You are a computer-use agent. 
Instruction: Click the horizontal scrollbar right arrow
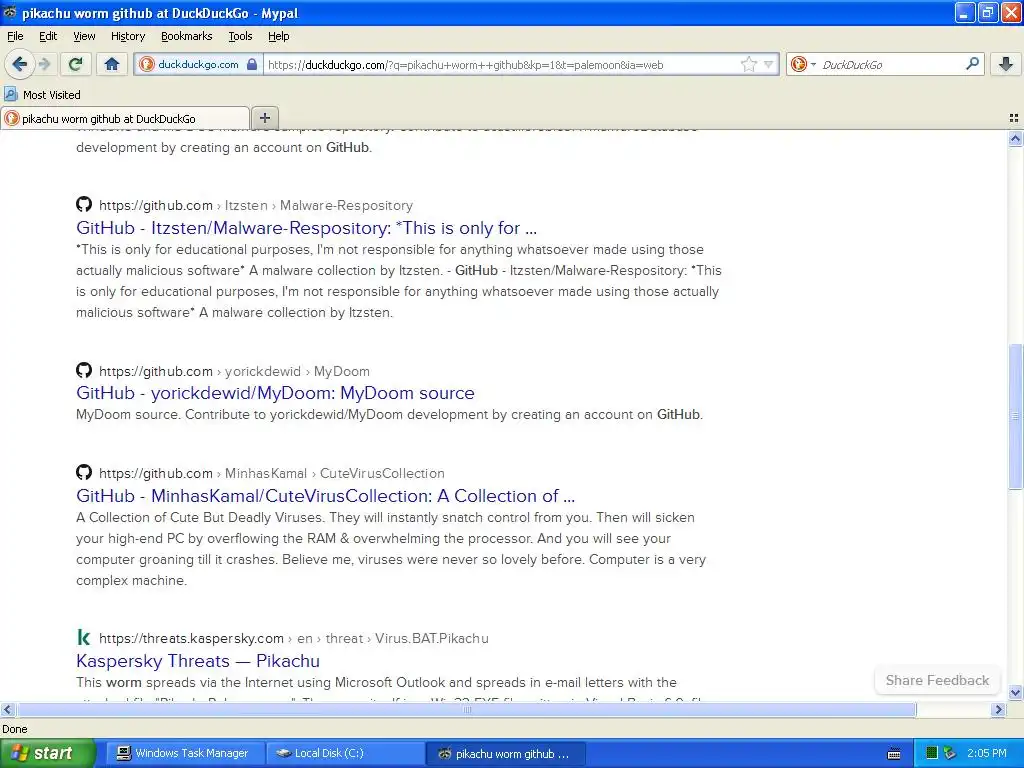tap(998, 709)
